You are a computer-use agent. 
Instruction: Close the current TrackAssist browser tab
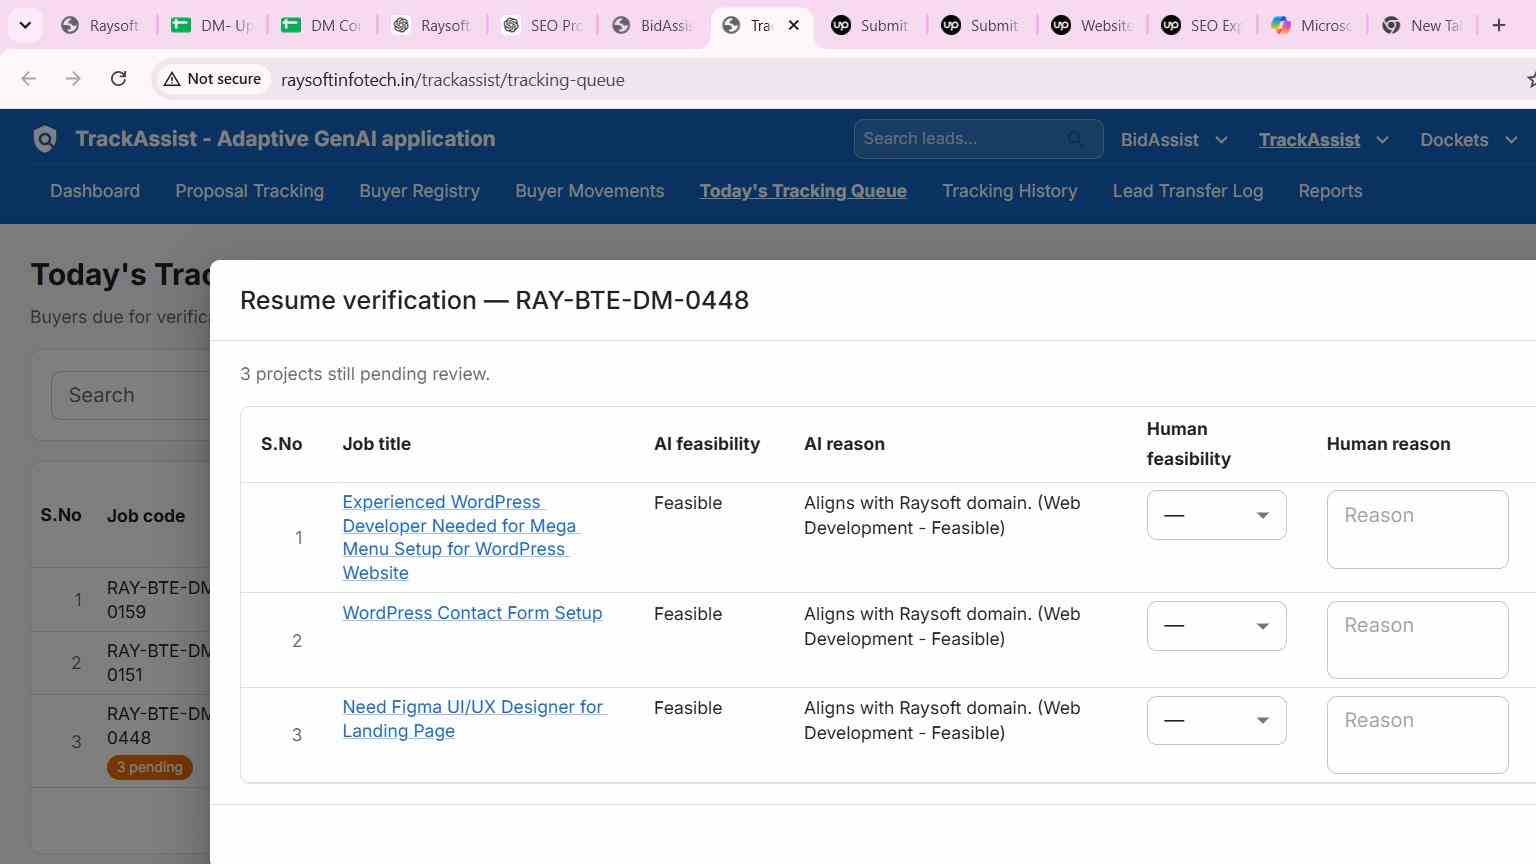pos(794,25)
